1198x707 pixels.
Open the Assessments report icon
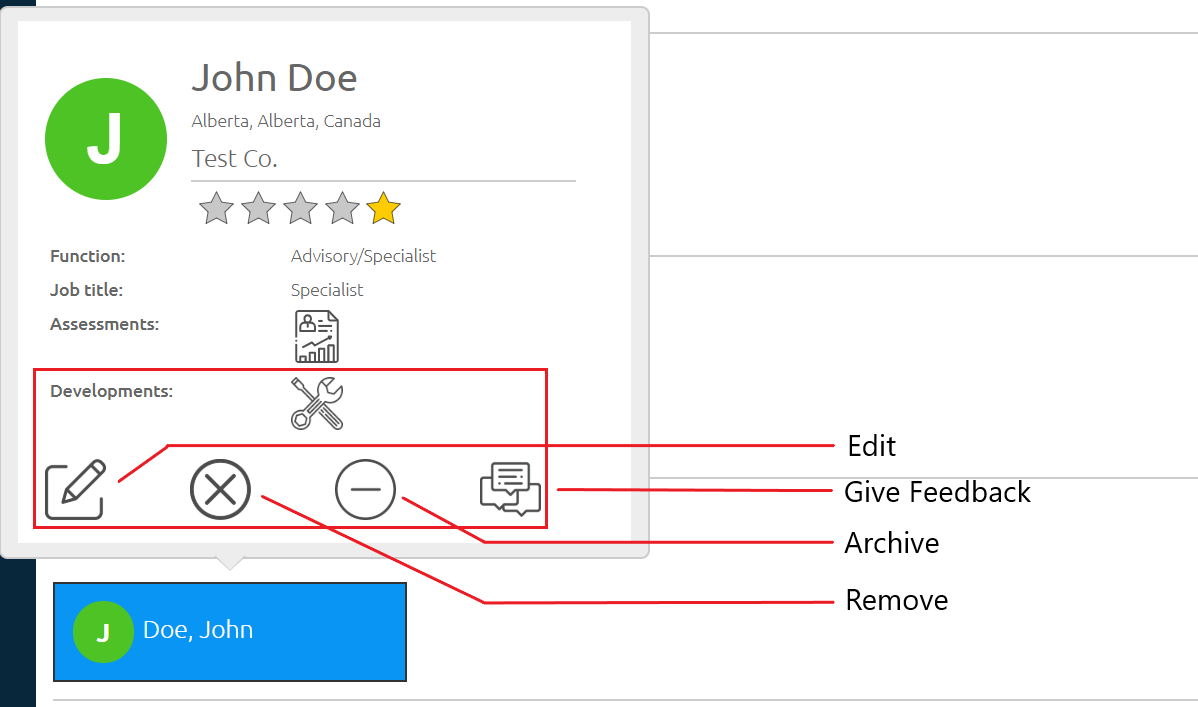pos(317,336)
